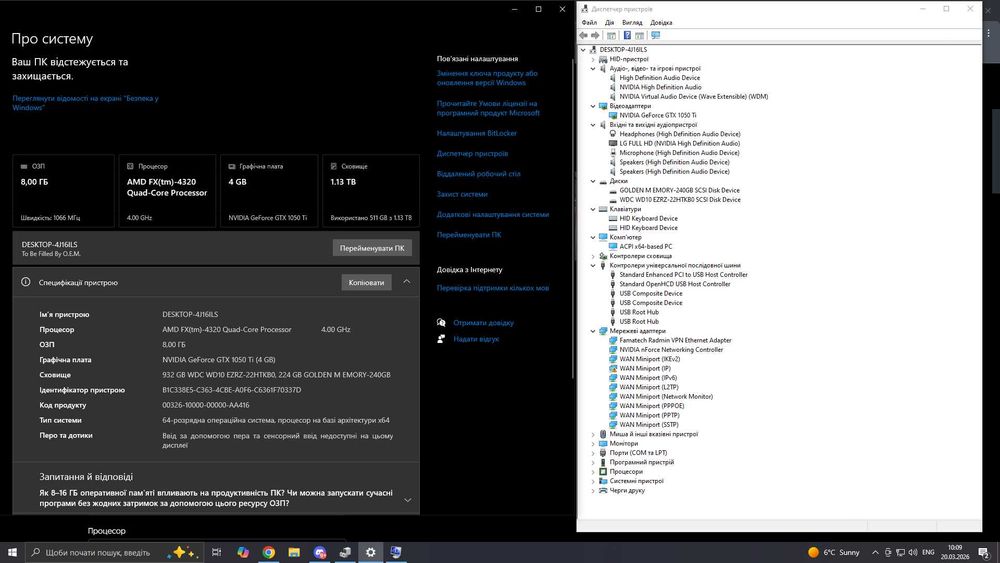
Task: Open Додаткові налаштування системи link
Action: 492,215
